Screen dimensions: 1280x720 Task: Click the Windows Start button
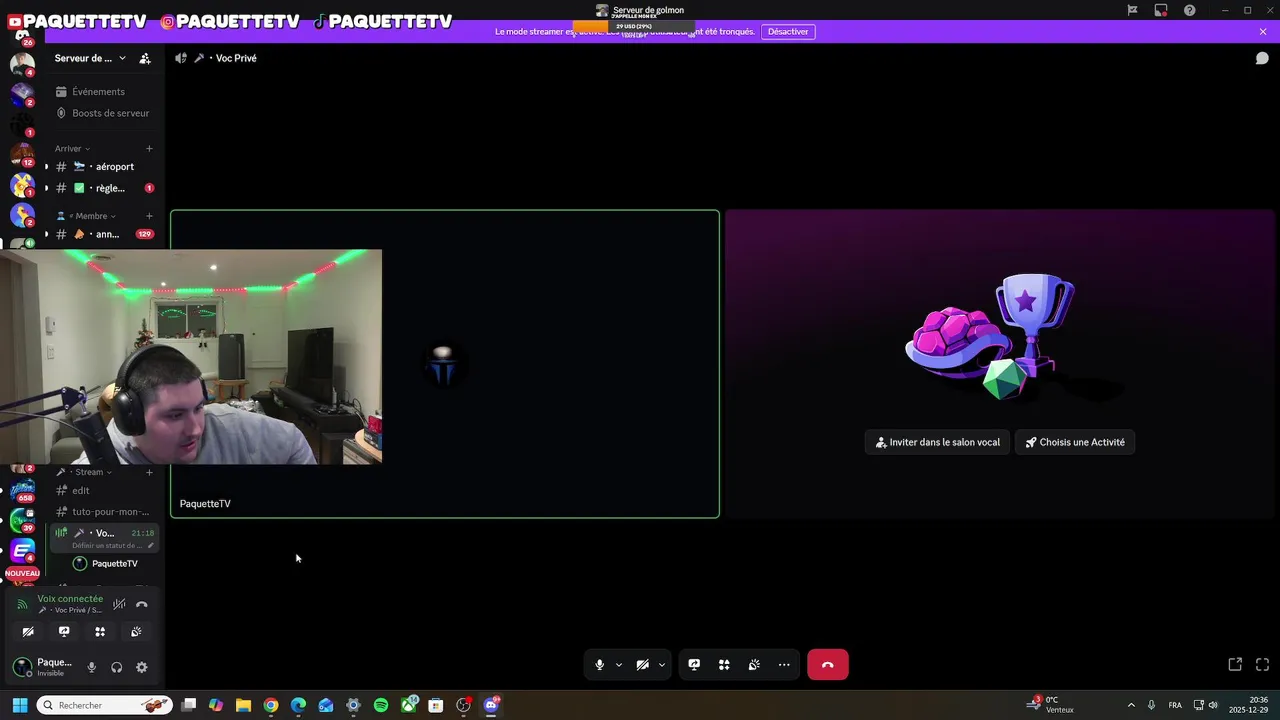[19, 705]
